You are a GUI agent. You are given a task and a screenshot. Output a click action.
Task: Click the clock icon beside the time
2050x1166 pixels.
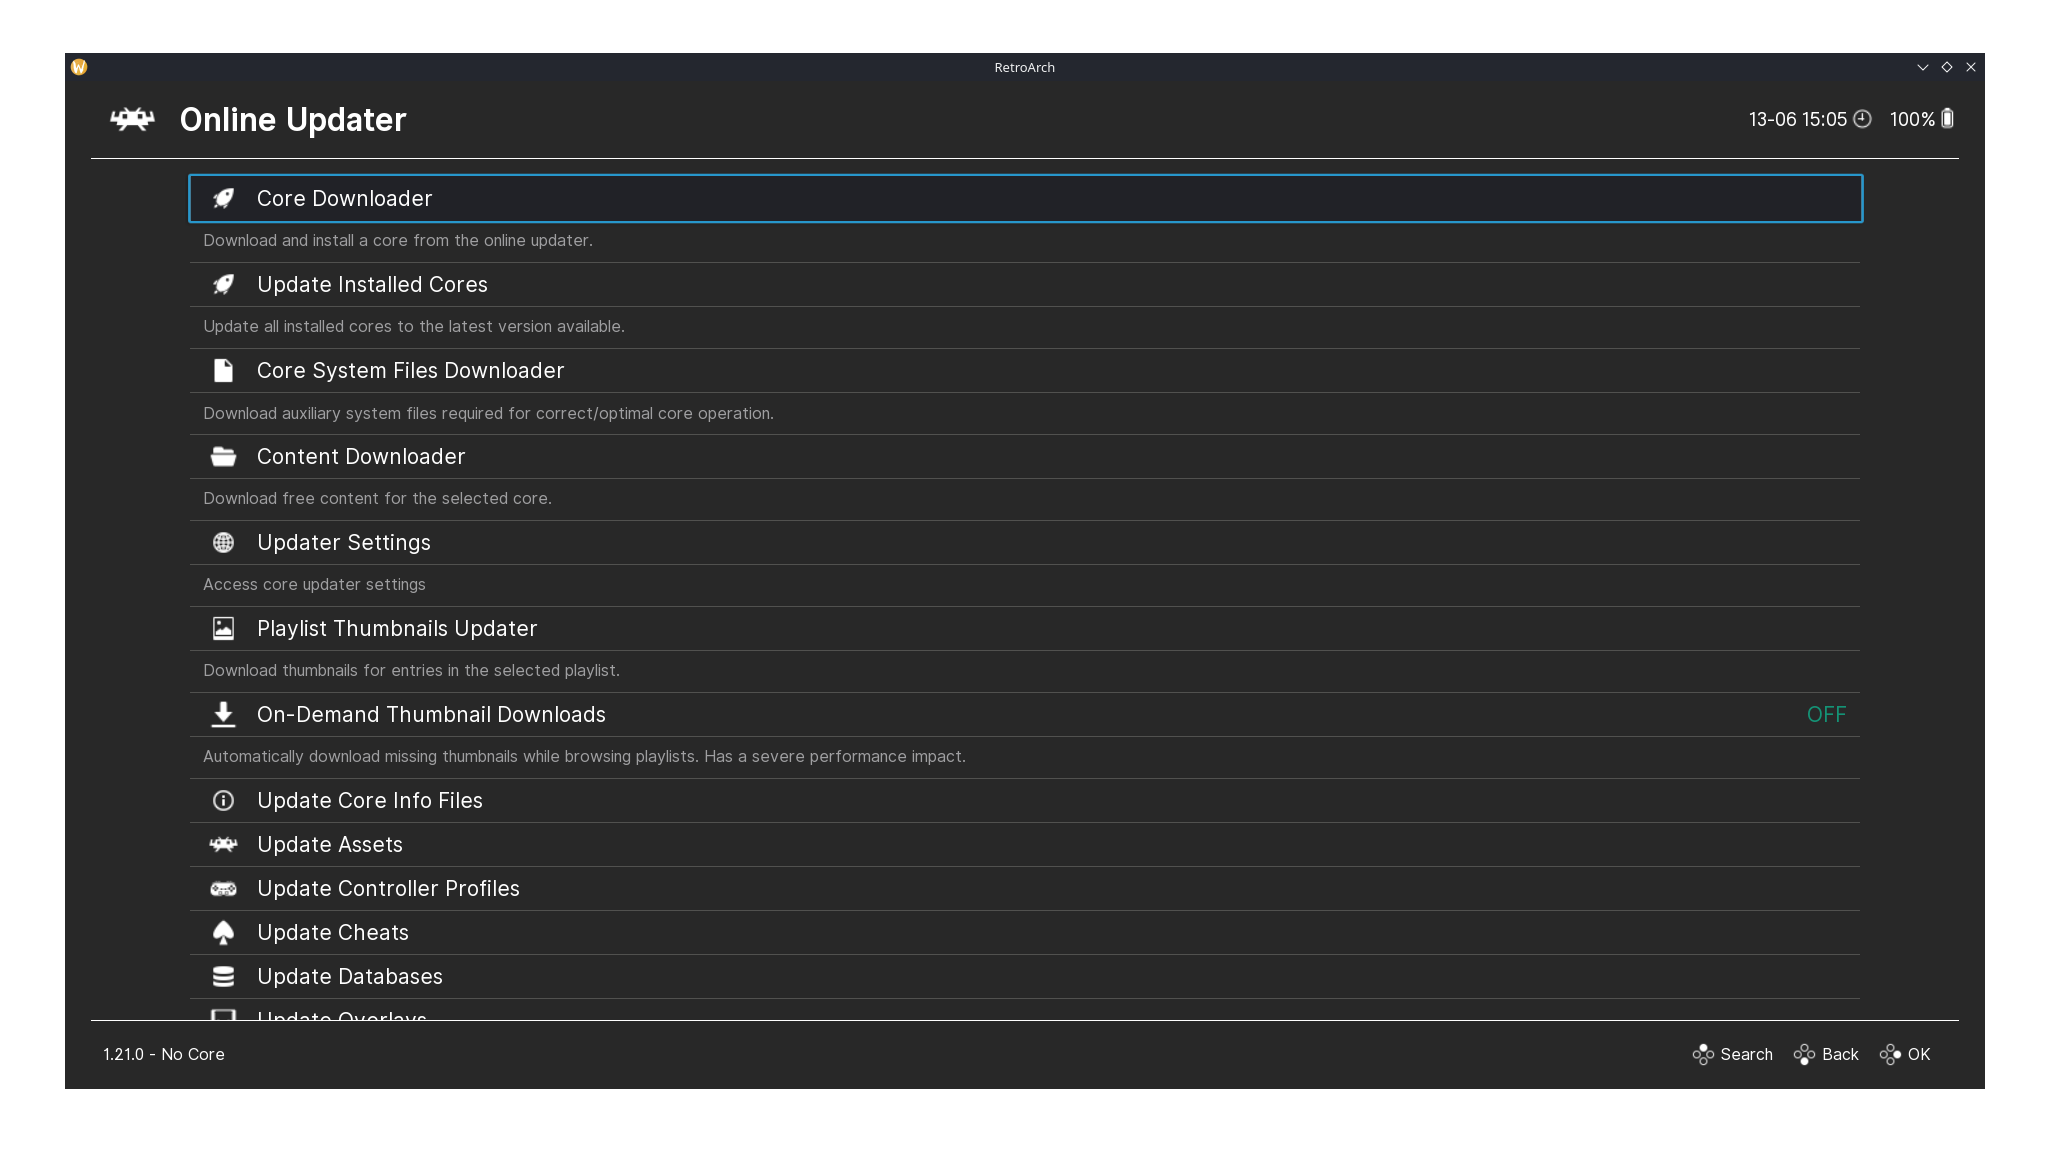(1862, 119)
